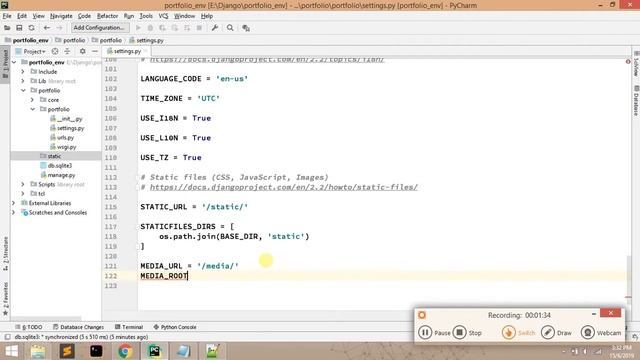Click the Stop square icon in toolbar

tap(199, 28)
